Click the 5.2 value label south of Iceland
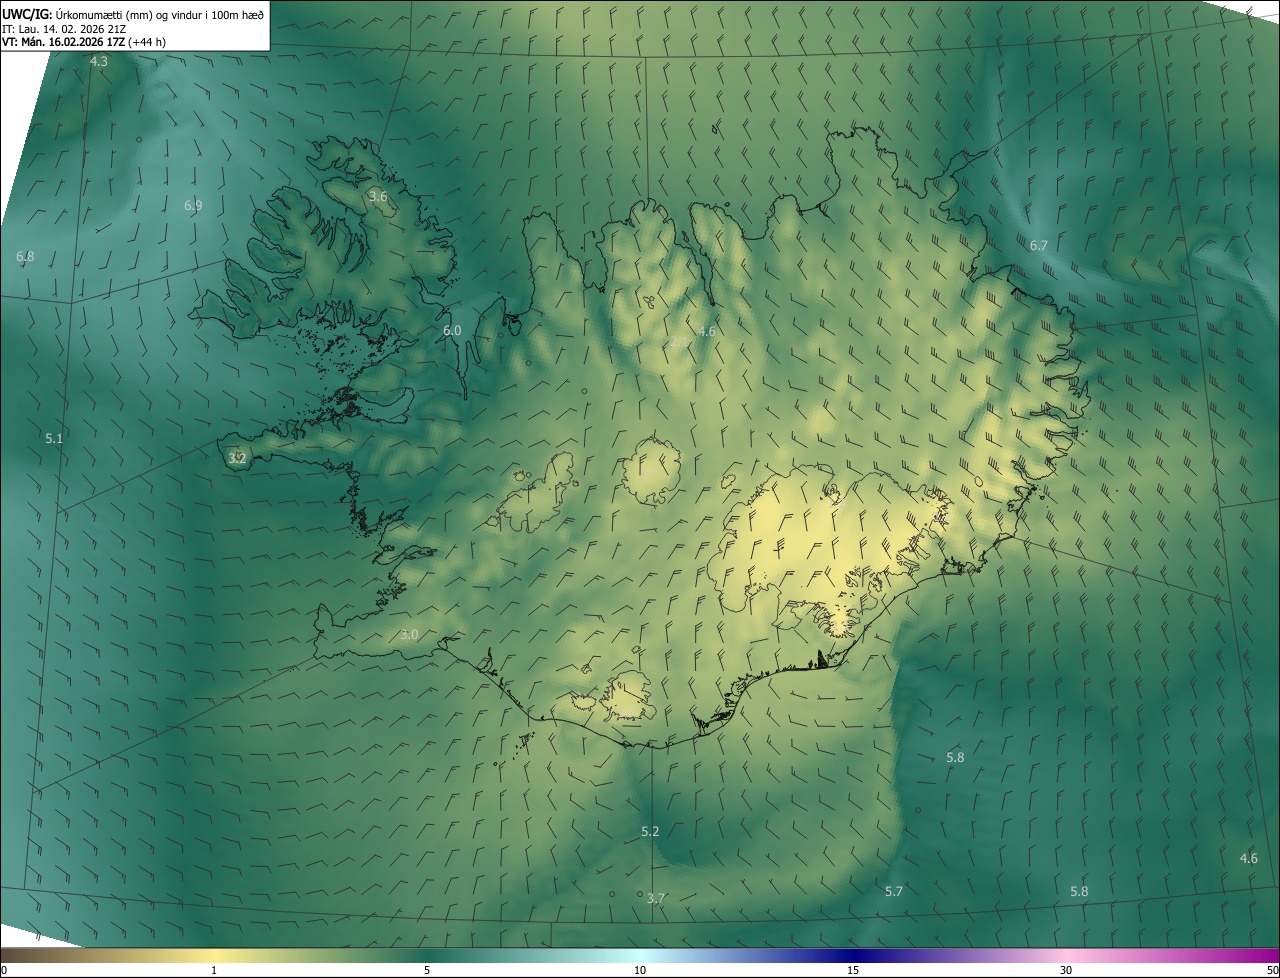This screenshot has height=978, width=1280. pos(650,832)
